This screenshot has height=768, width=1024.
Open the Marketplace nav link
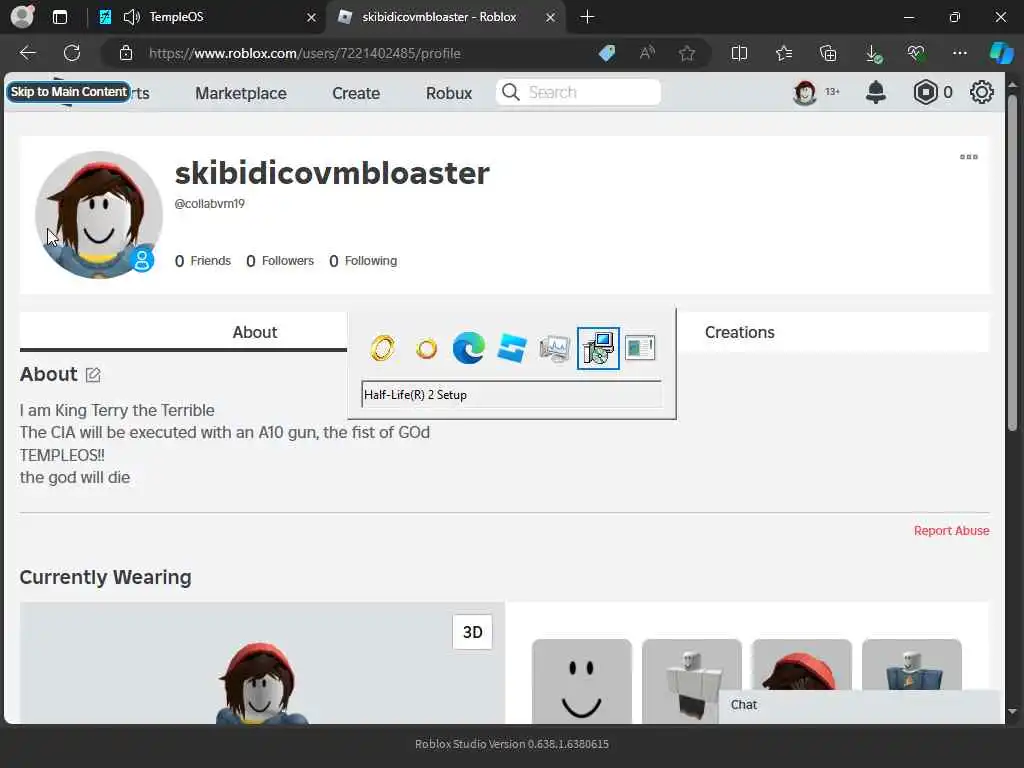click(240, 93)
